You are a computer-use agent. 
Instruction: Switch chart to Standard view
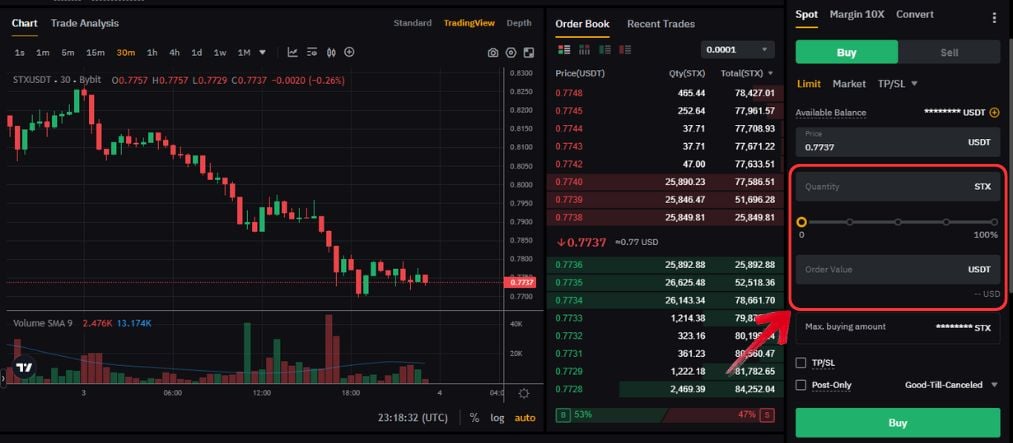pos(412,23)
